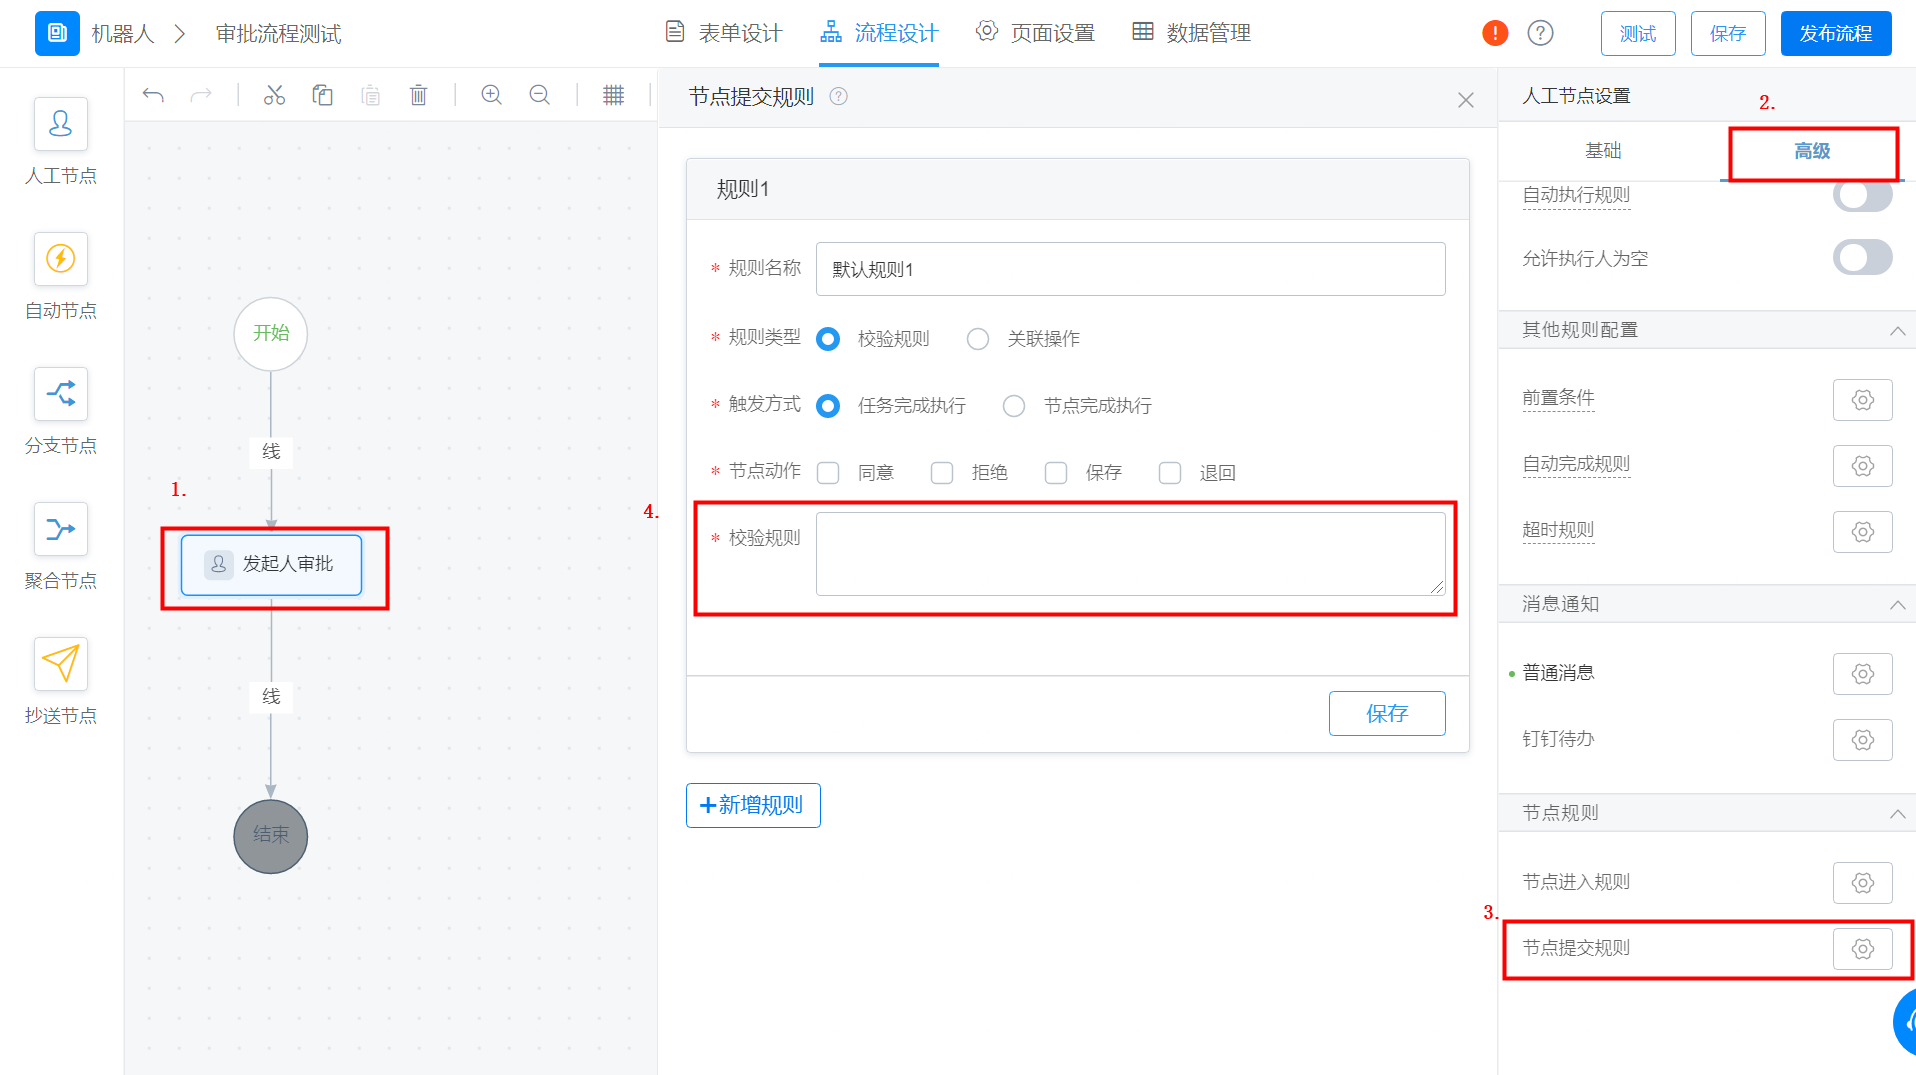Save rule with 保存 button in 规则1
The width and height of the screenshot is (1916, 1075).
click(x=1387, y=713)
